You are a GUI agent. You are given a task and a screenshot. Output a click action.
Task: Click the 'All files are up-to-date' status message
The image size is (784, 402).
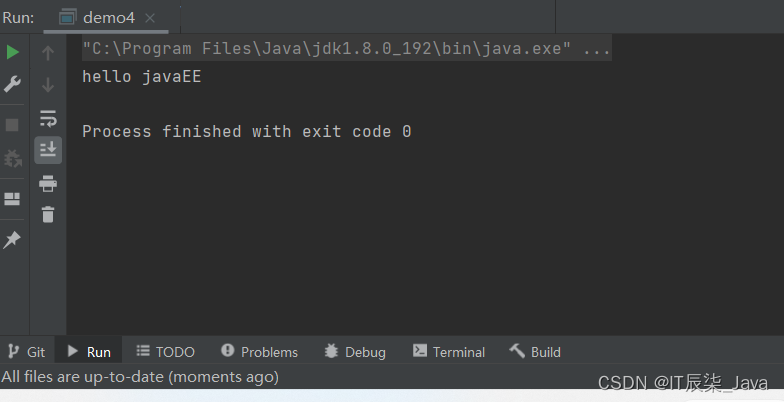(140, 377)
